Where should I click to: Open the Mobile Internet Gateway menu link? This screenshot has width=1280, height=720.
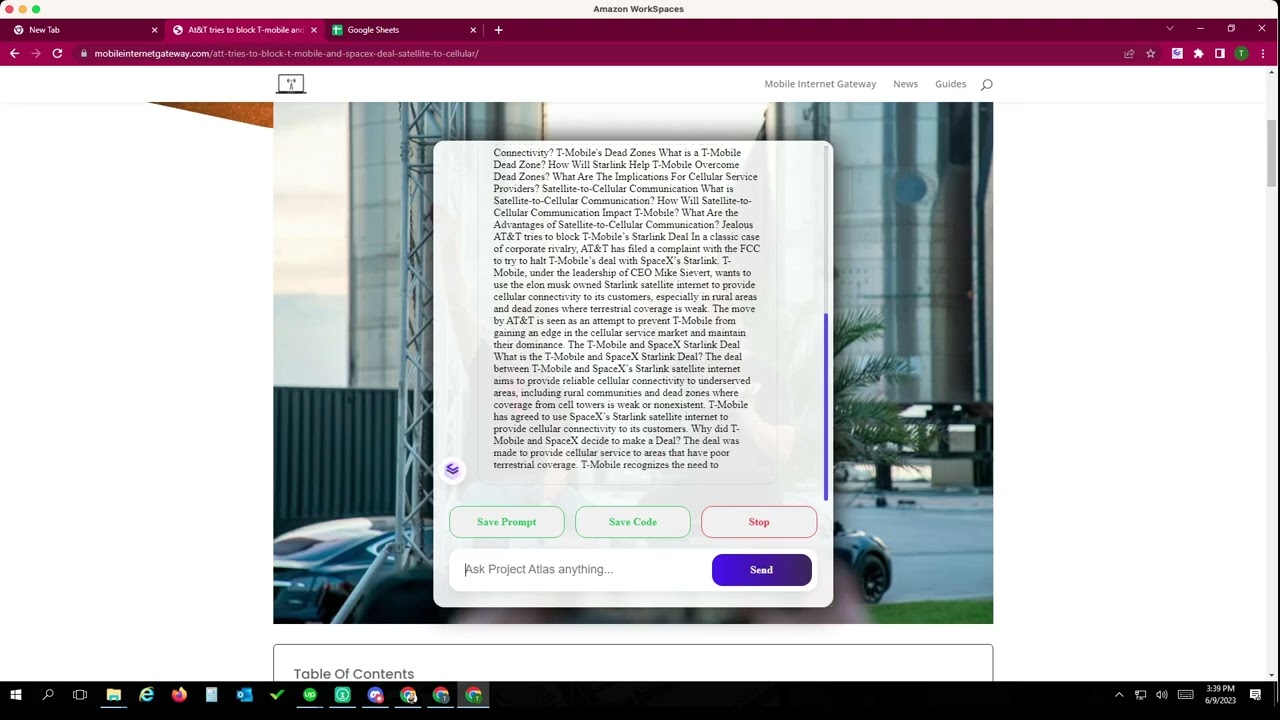pos(820,84)
